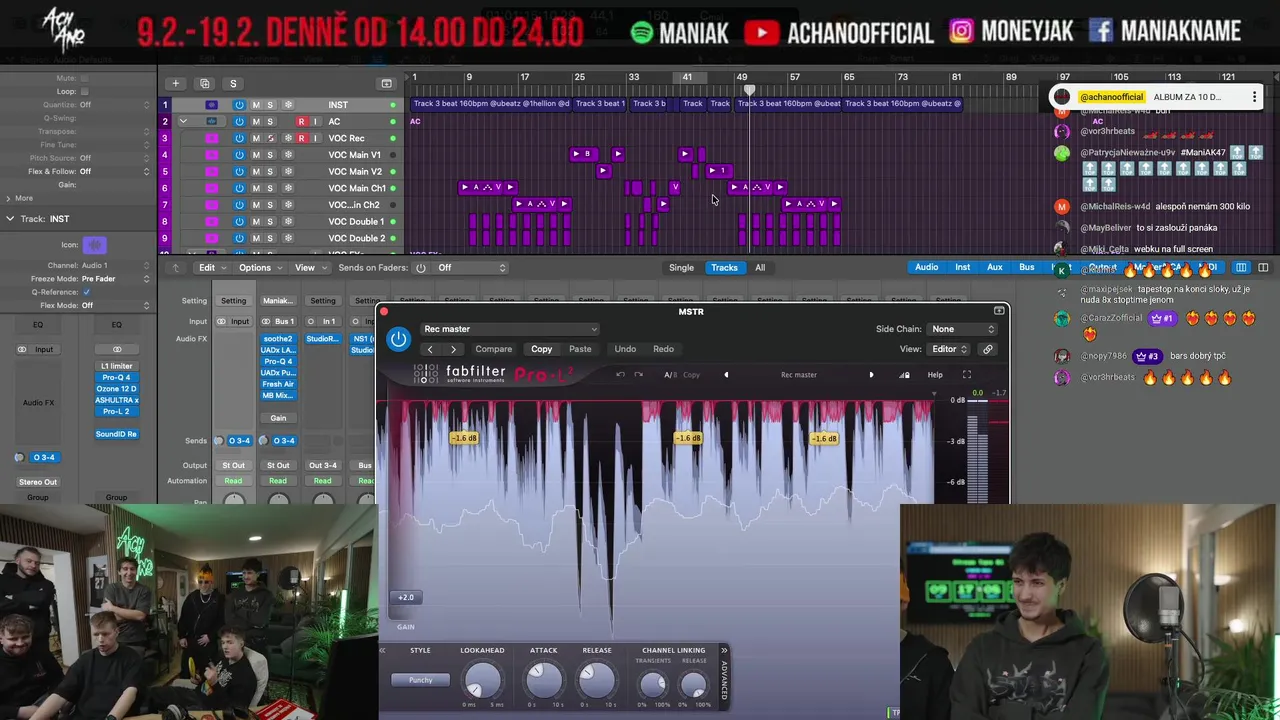The image size is (1280, 720).
Task: Click the VOC Double 1 track icon
Action: click(x=211, y=222)
